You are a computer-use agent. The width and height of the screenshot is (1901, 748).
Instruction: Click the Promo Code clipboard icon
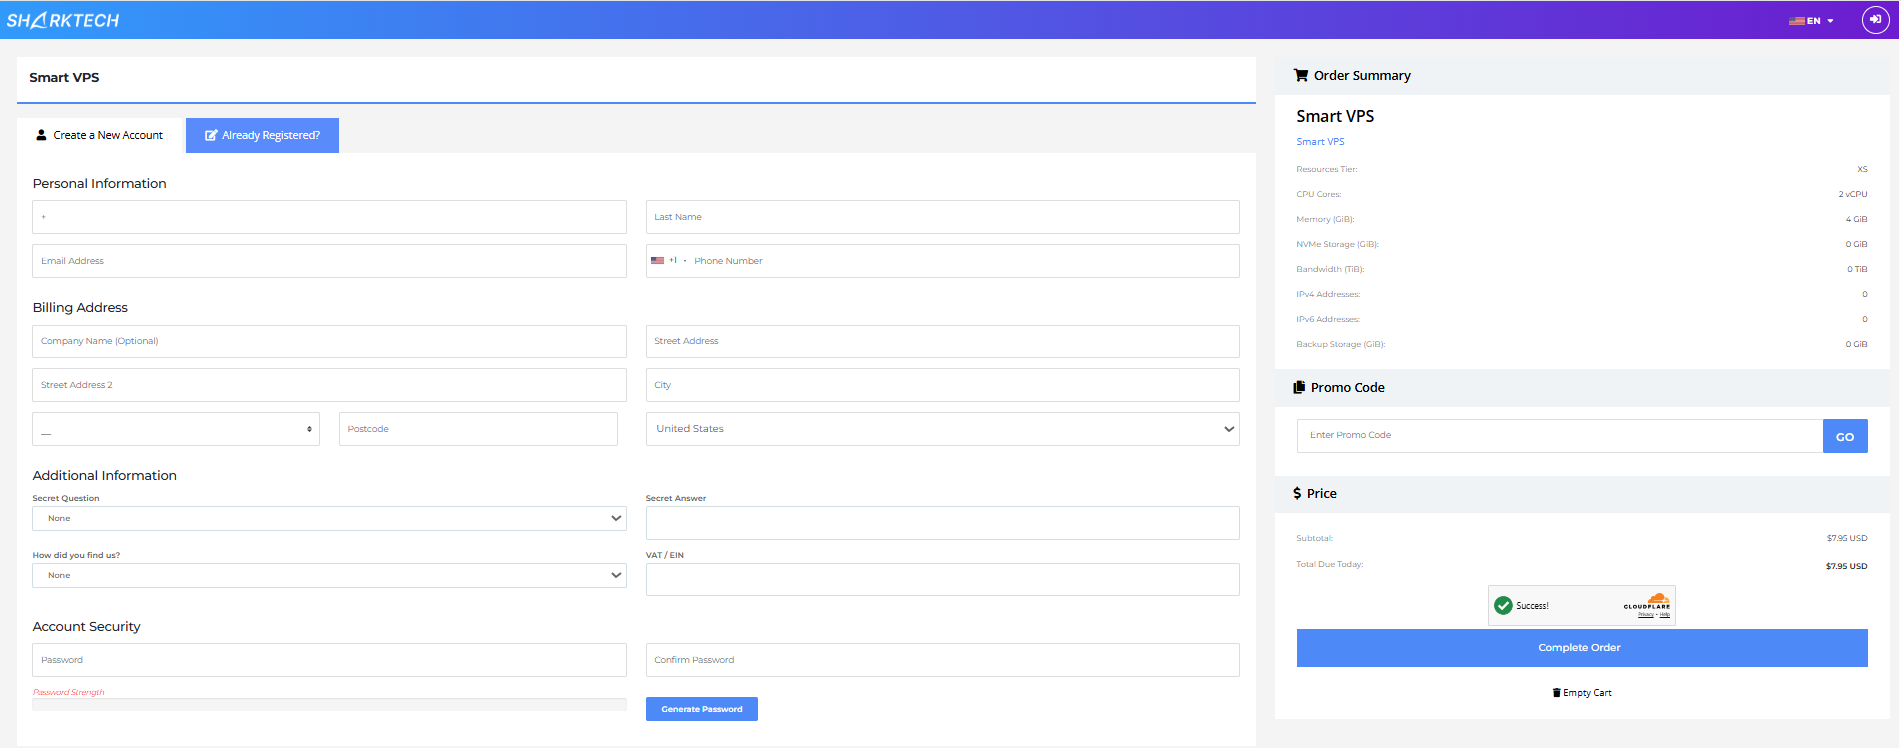point(1299,387)
